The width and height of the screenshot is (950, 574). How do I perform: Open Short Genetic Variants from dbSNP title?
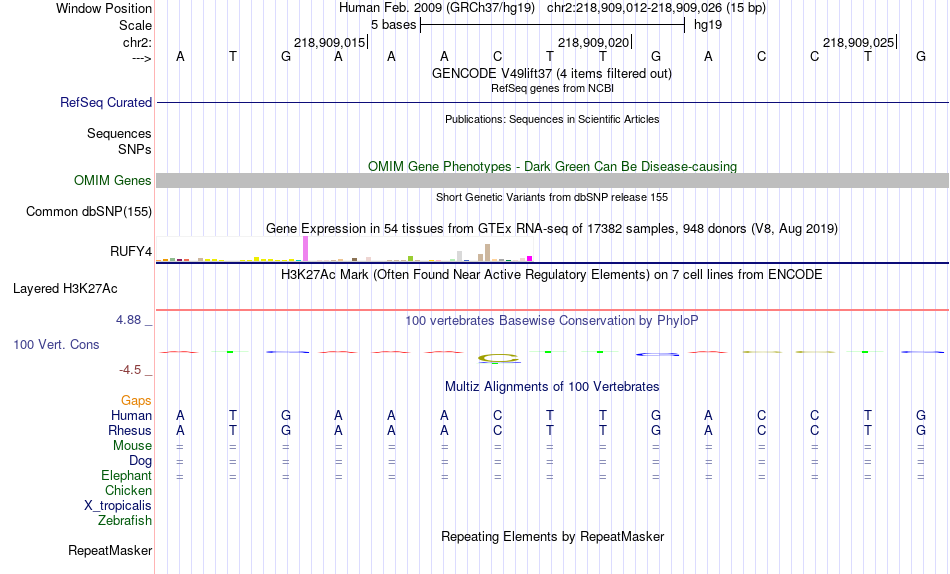552,198
